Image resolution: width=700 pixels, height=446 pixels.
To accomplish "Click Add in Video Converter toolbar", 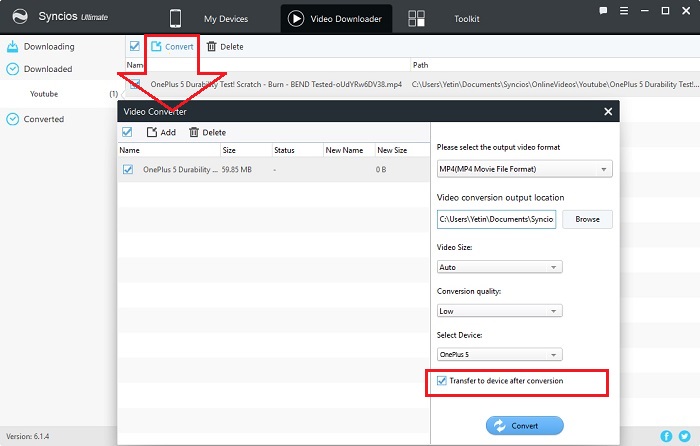I will (x=161, y=132).
